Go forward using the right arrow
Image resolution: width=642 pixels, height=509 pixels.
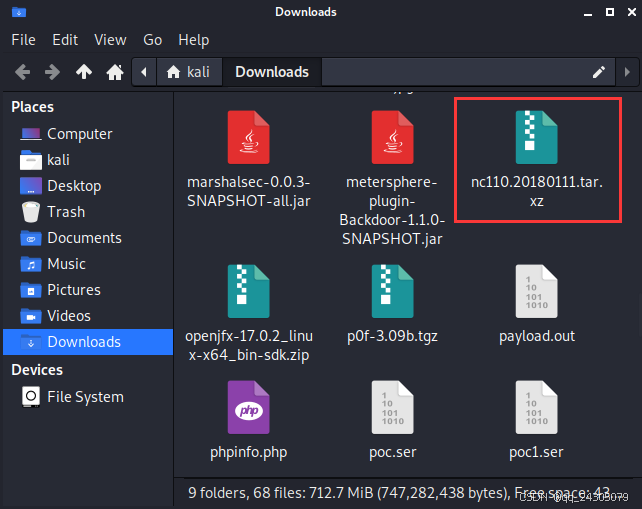point(52,72)
